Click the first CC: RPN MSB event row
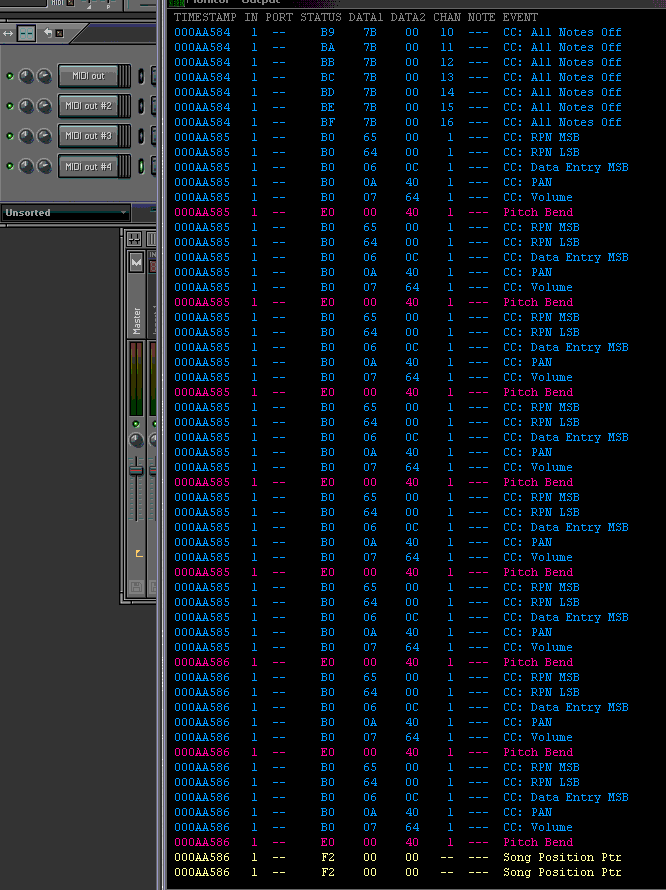The image size is (666, 890). [376, 137]
